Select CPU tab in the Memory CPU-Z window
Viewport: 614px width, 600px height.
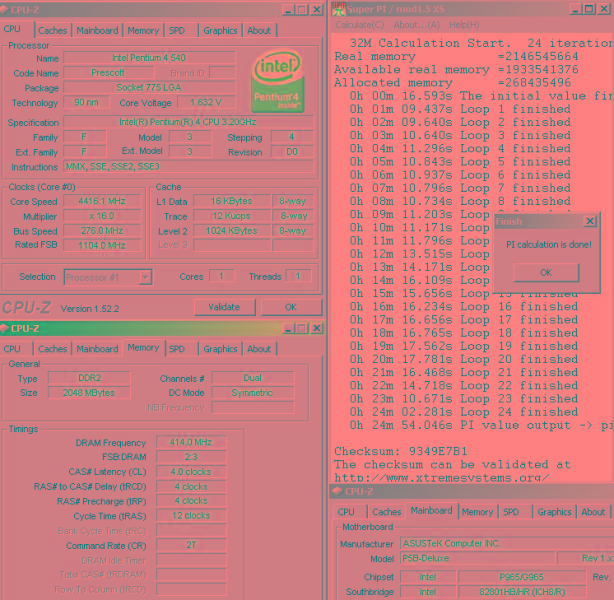tap(12, 349)
